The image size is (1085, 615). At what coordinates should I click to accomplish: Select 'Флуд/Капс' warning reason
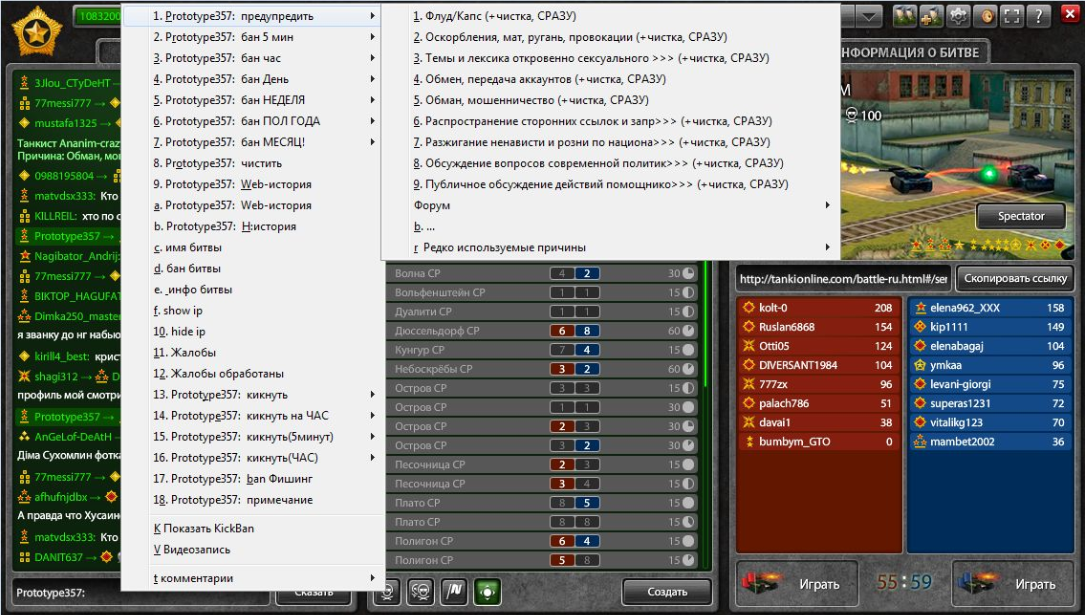pyautogui.click(x=495, y=16)
